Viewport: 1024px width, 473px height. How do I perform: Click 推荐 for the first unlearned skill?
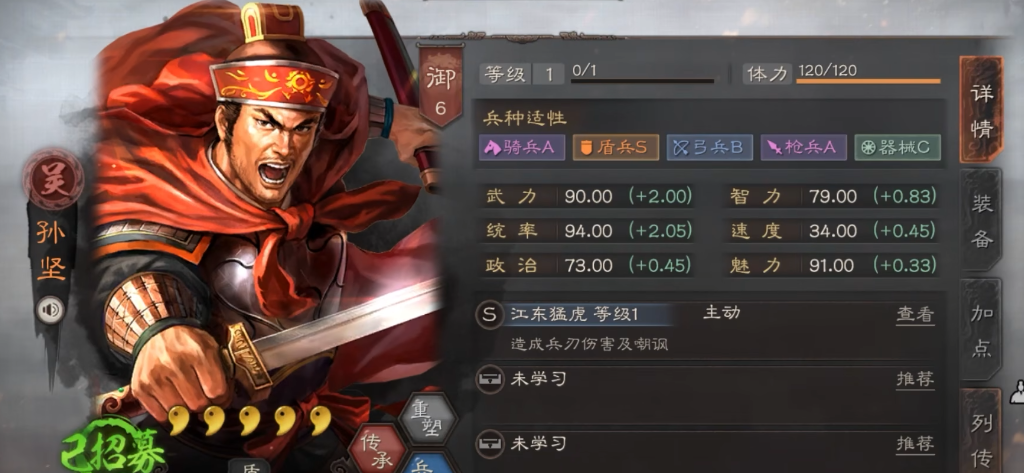(915, 380)
